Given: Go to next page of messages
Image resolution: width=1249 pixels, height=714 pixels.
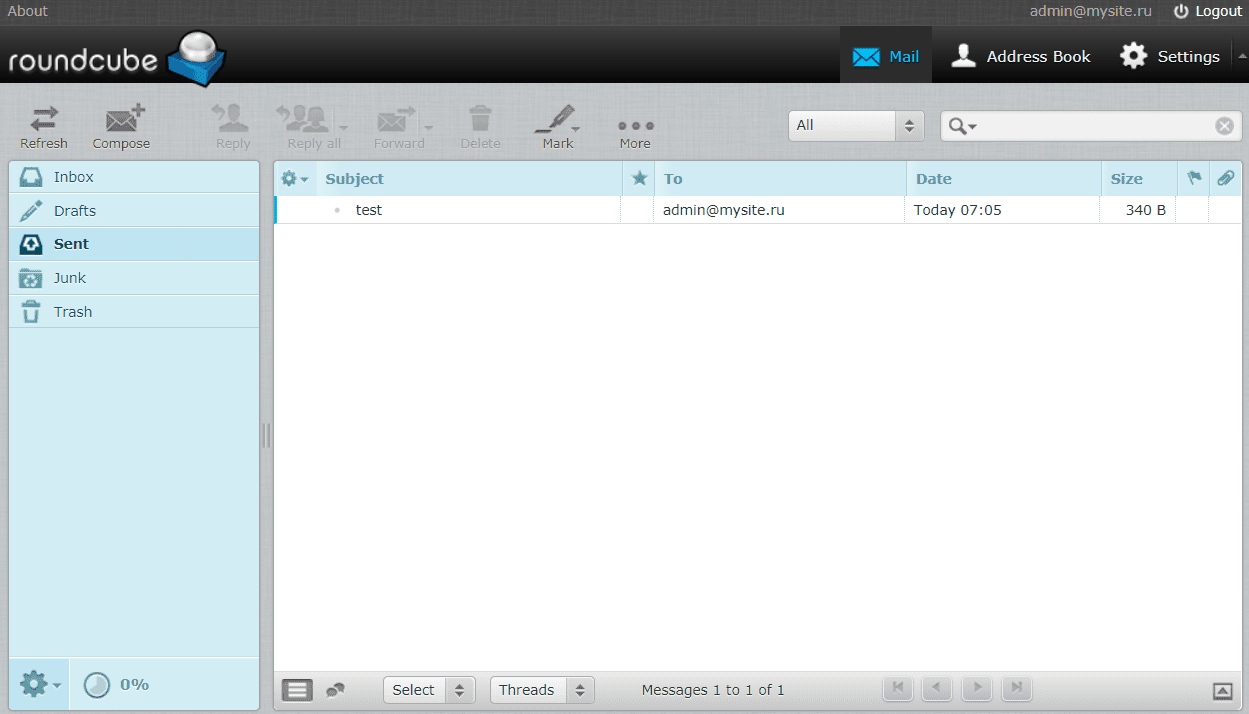Looking at the screenshot, I should [x=977, y=688].
